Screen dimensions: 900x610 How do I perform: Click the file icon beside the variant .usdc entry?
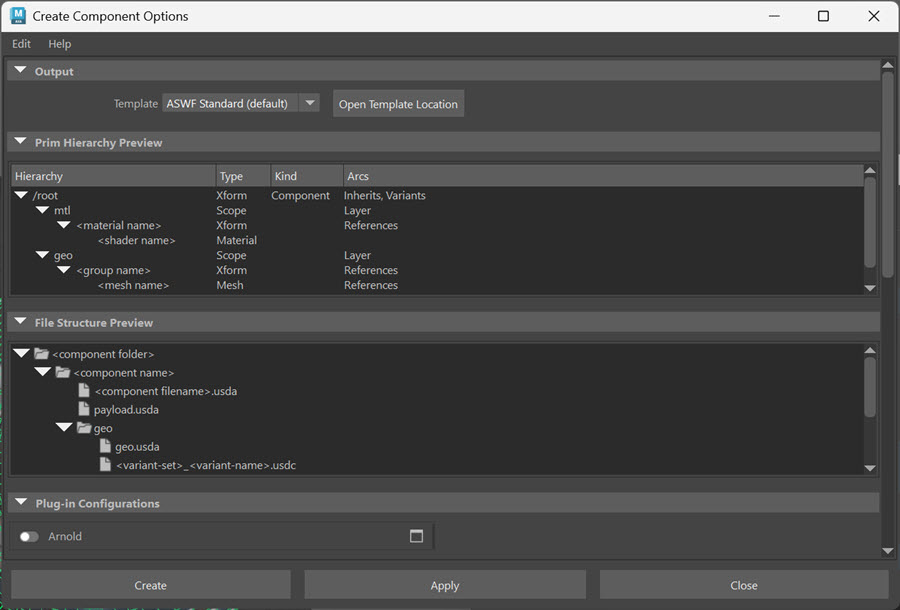pyautogui.click(x=104, y=464)
